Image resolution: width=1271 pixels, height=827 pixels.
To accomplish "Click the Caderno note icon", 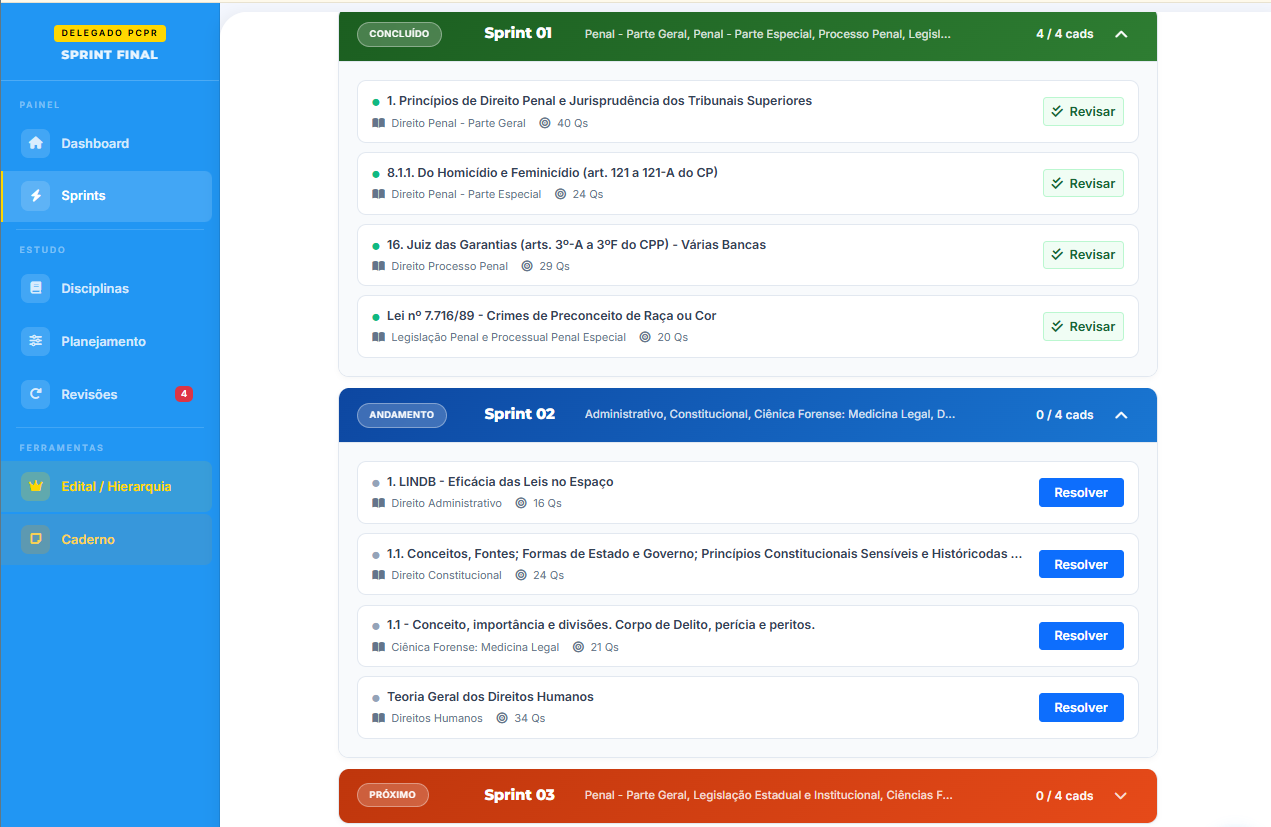I will coord(36,539).
